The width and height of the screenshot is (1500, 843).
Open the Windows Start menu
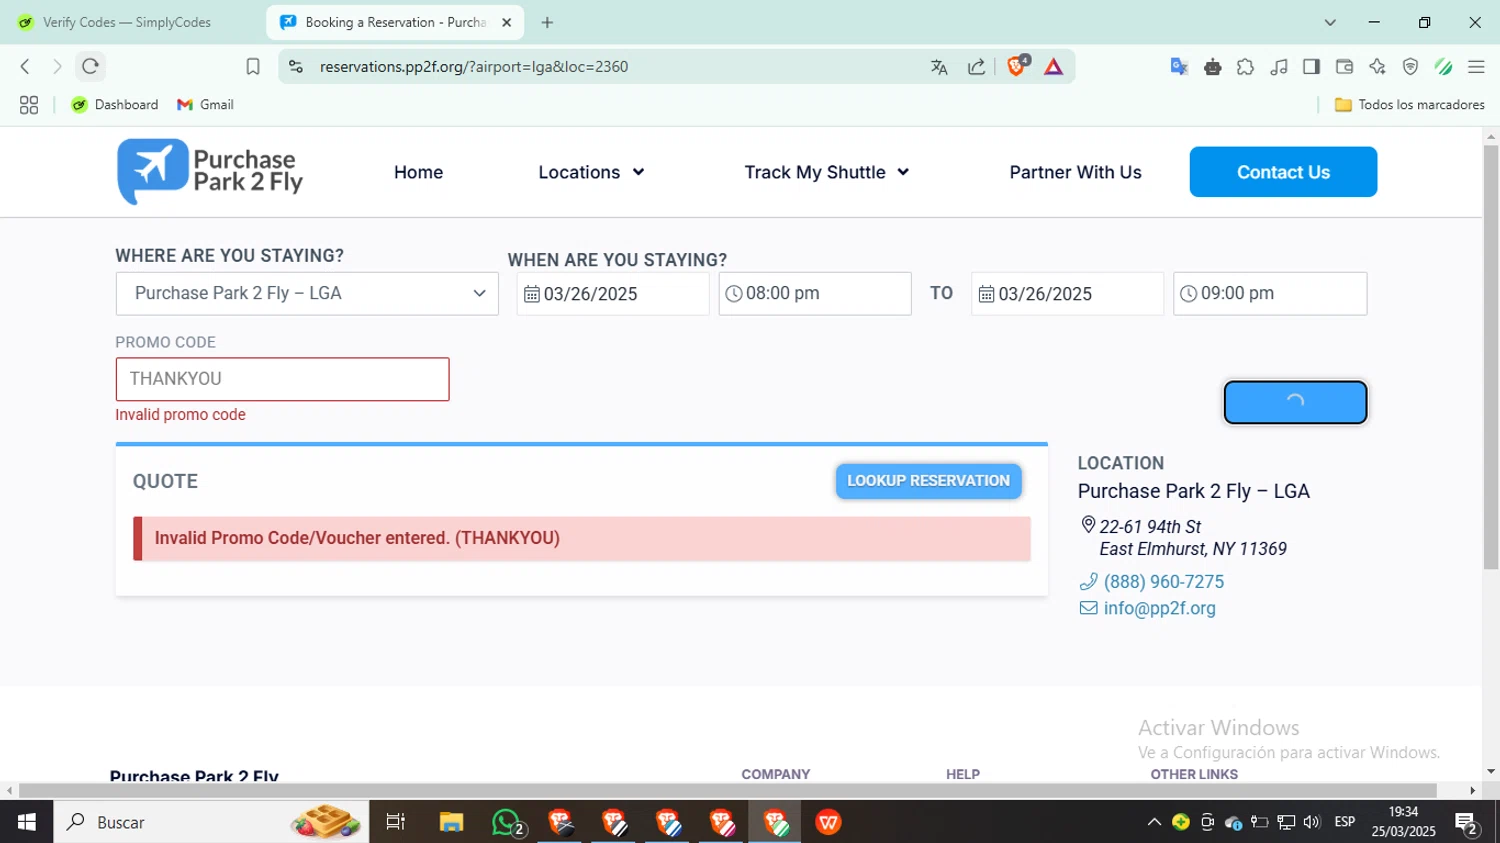(x=26, y=822)
